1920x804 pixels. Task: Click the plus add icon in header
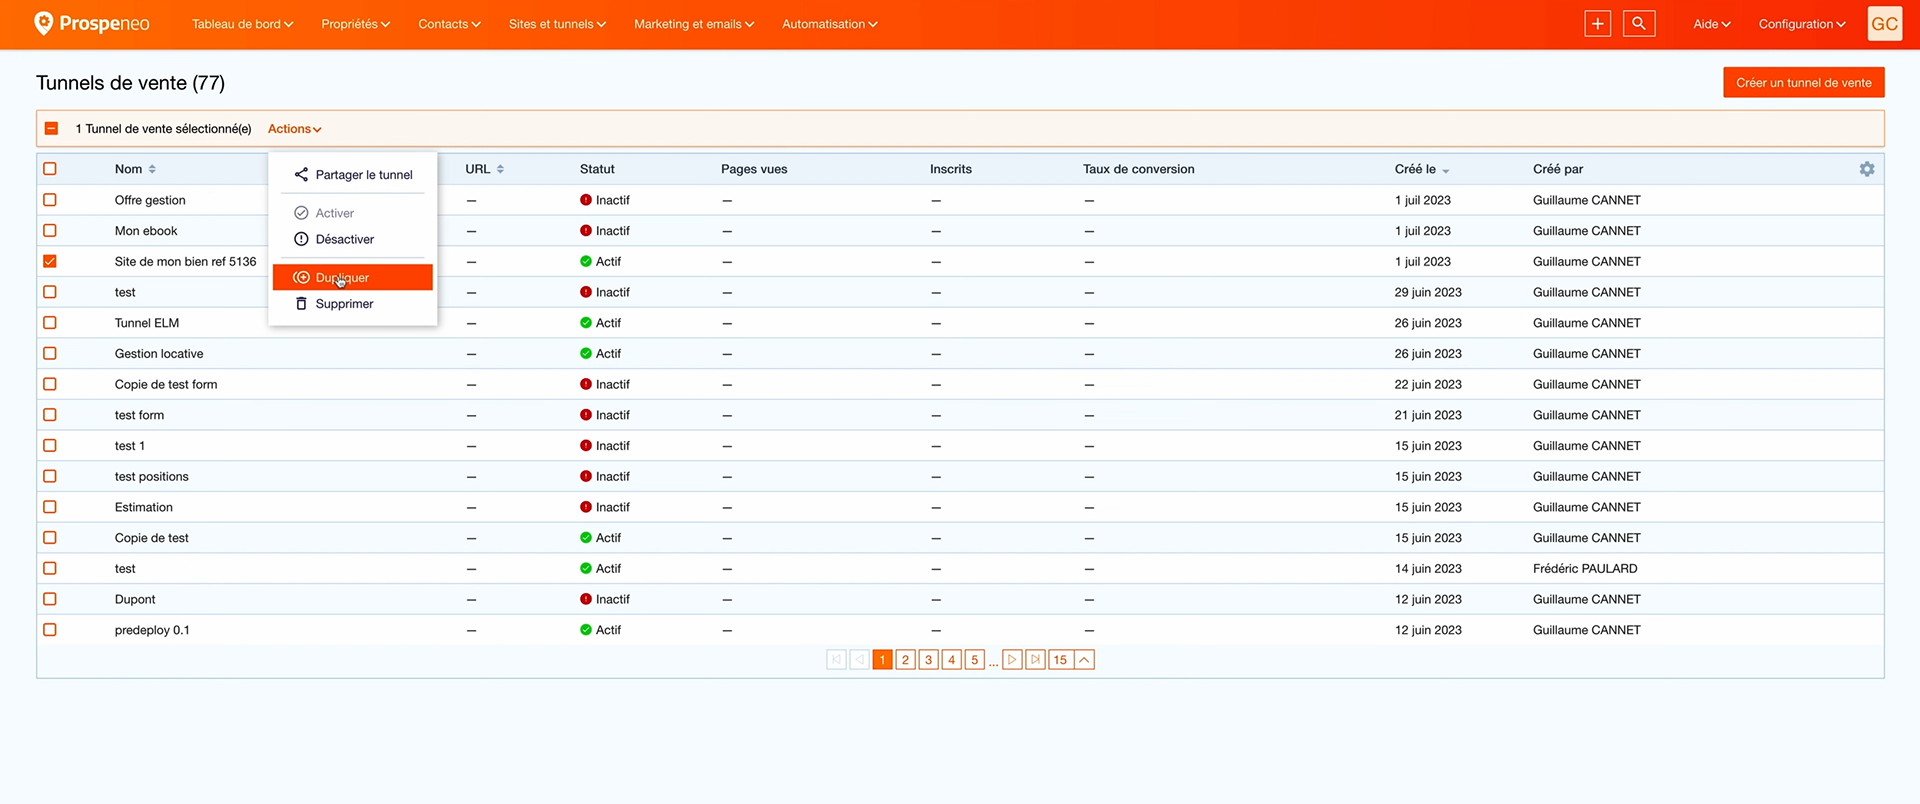pyautogui.click(x=1598, y=24)
